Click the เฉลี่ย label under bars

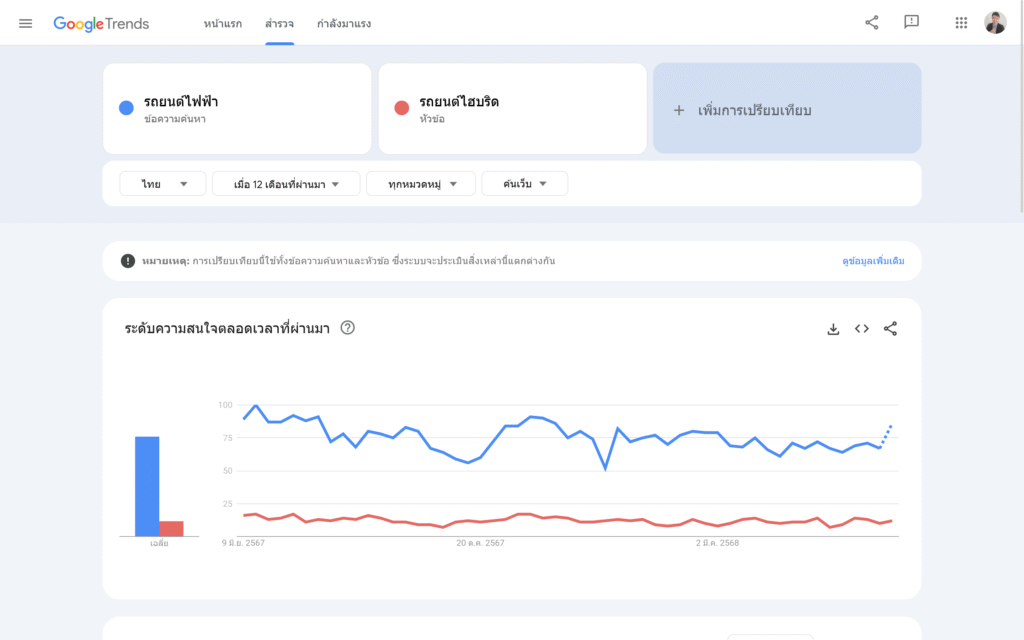(159, 543)
